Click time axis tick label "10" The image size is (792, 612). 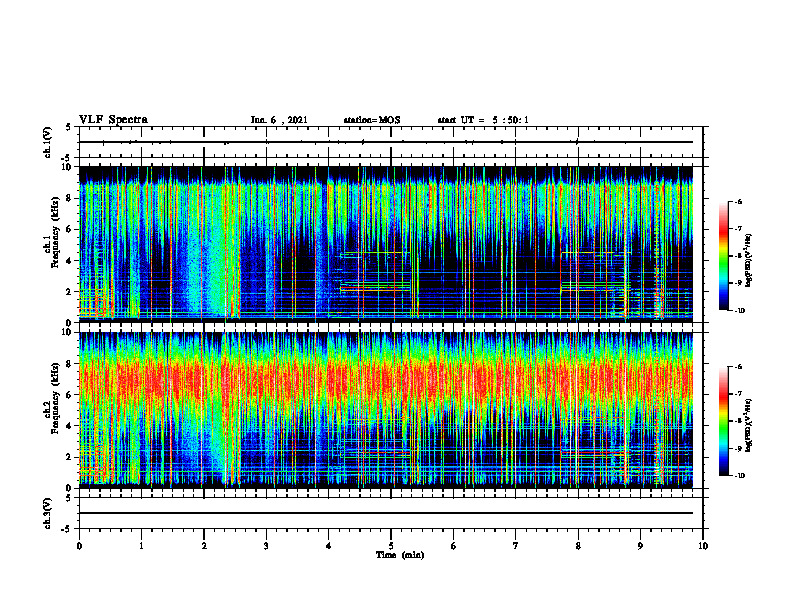[703, 546]
